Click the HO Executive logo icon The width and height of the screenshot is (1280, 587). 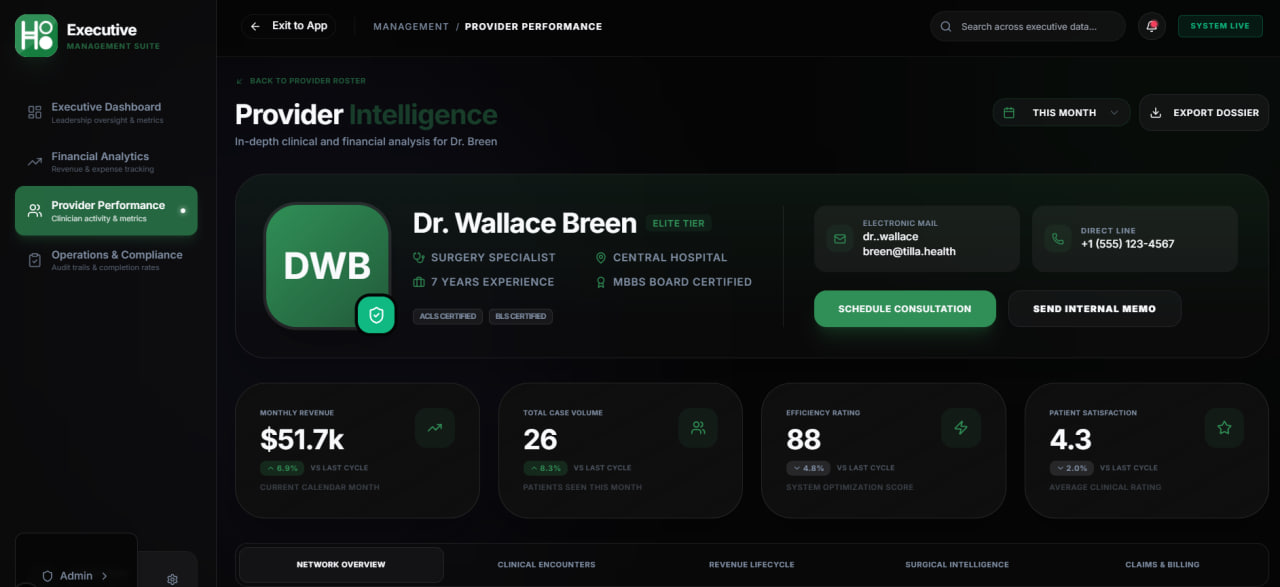point(36,36)
